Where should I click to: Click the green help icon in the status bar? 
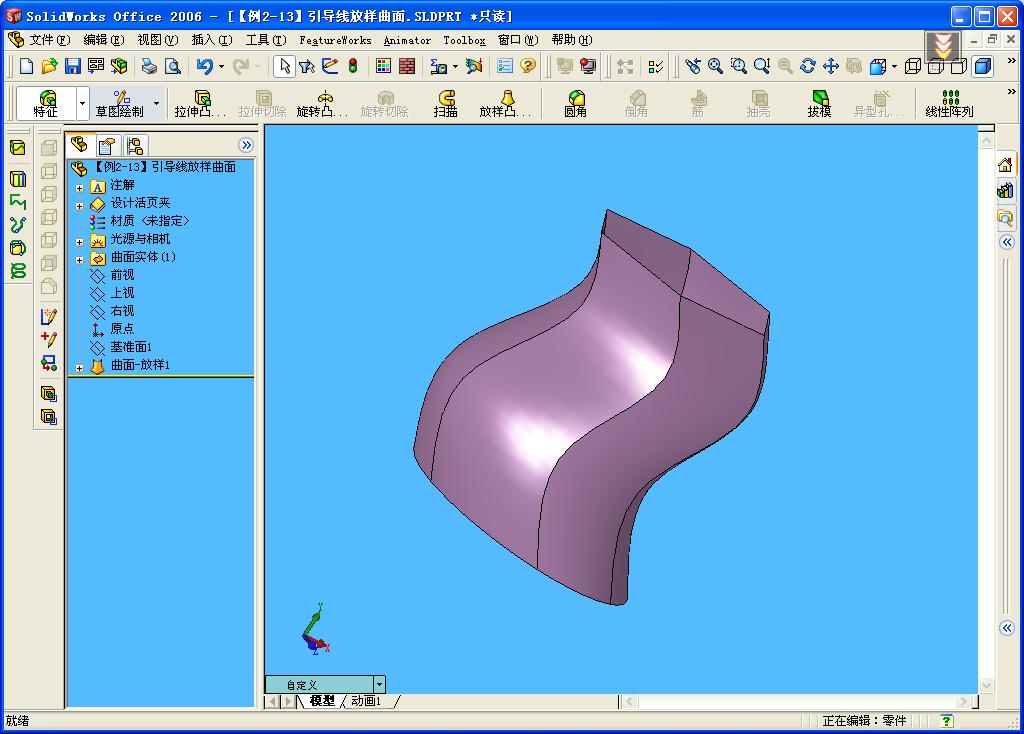tap(946, 720)
